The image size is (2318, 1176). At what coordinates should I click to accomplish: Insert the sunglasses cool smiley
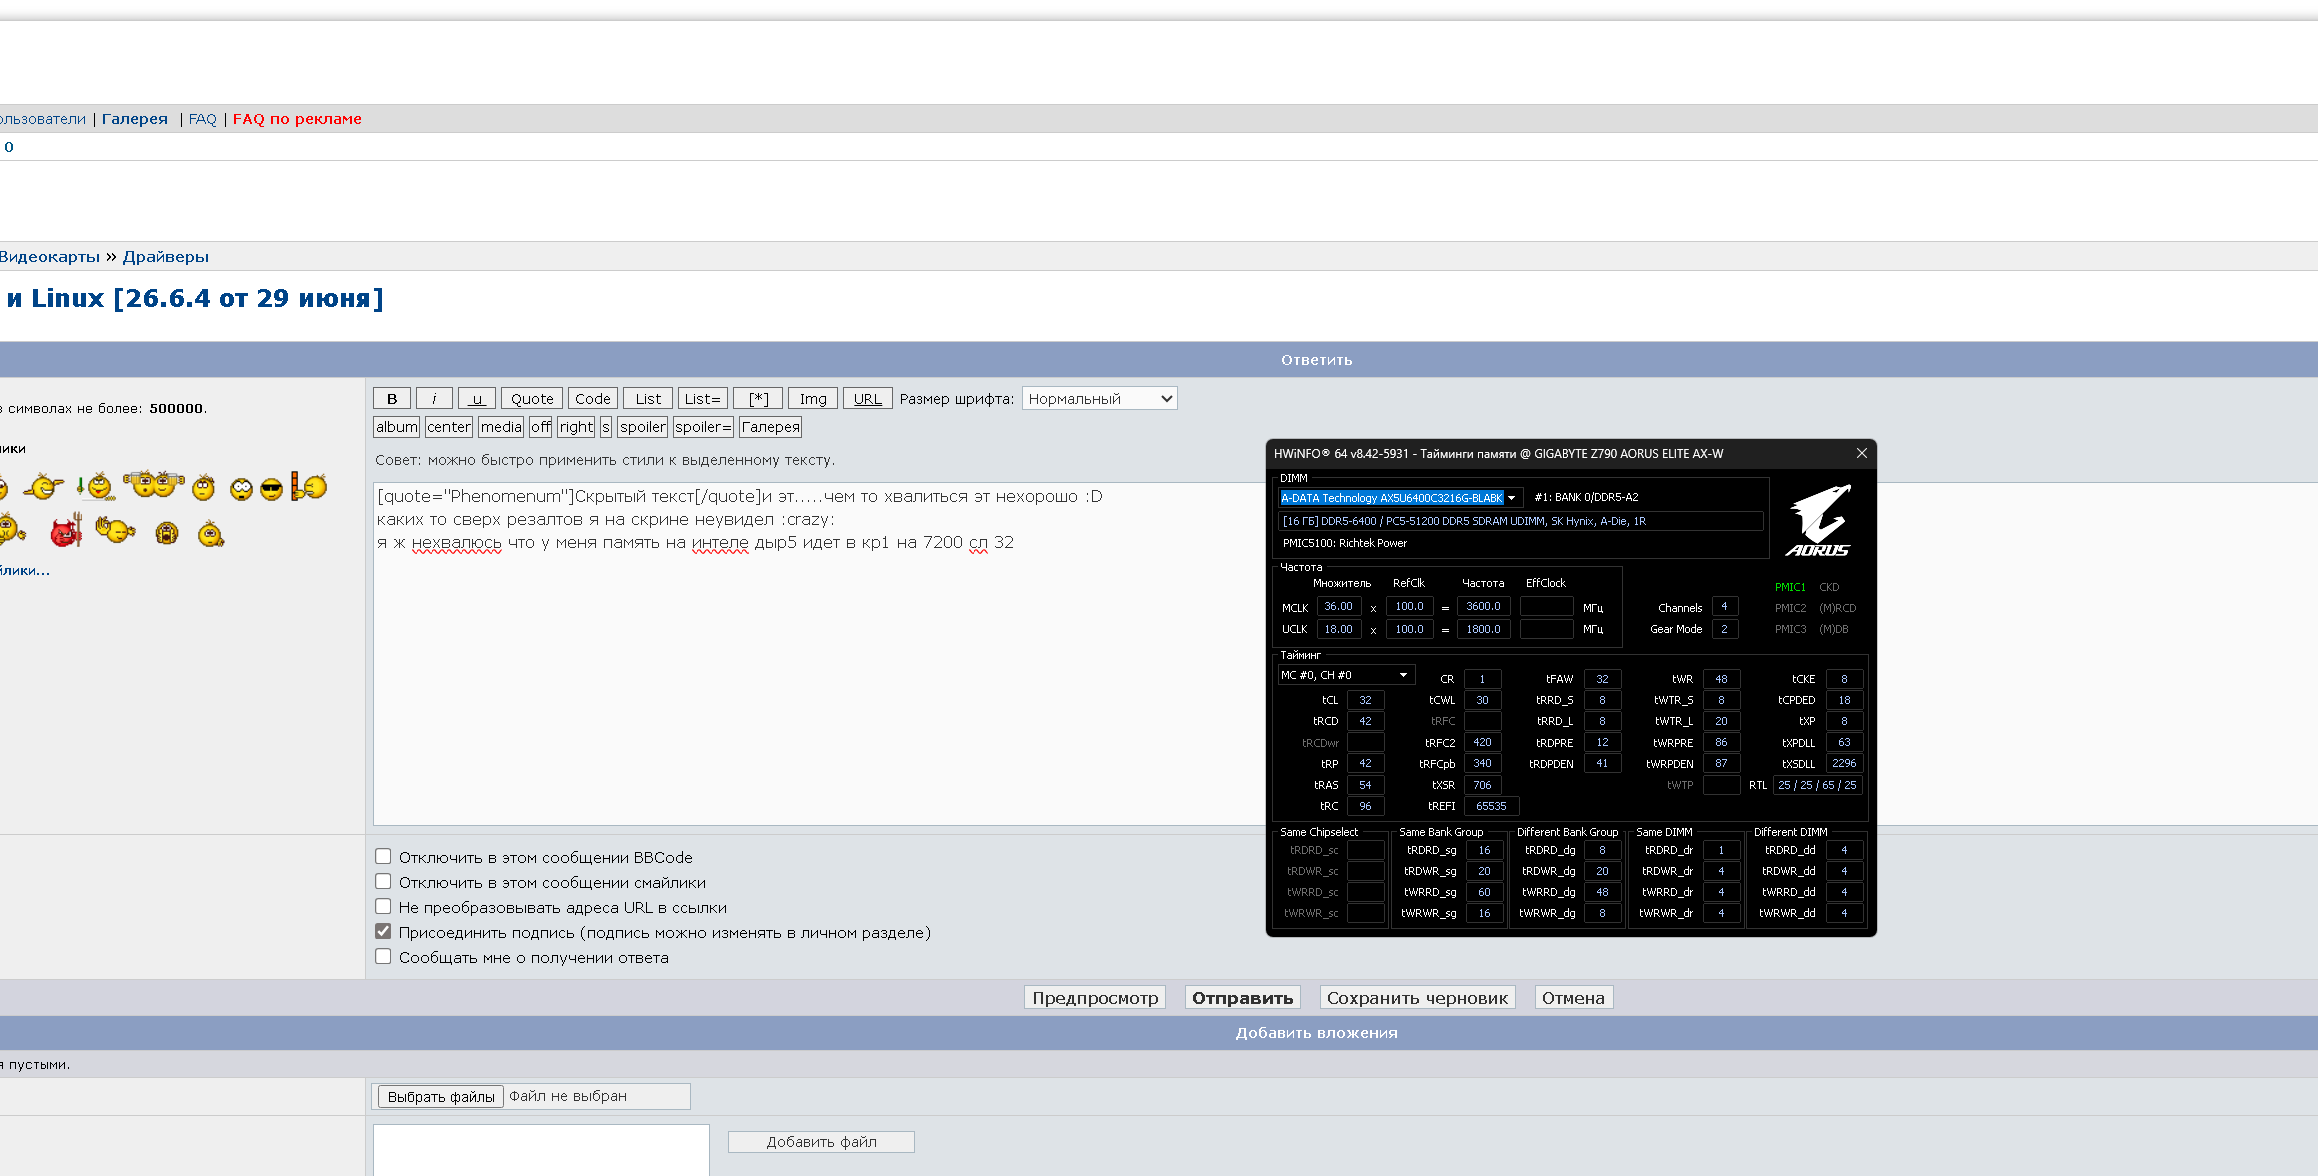point(271,489)
